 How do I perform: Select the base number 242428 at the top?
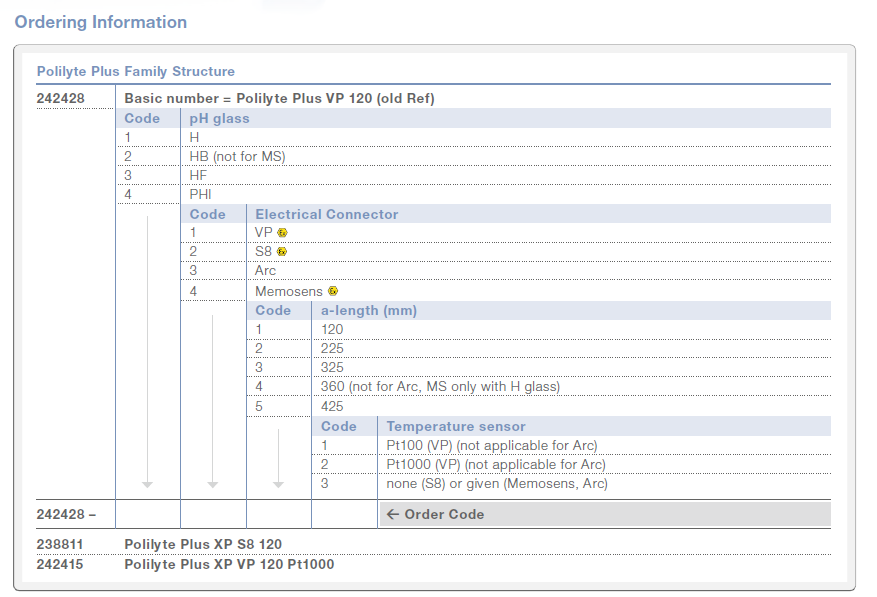[x=60, y=98]
